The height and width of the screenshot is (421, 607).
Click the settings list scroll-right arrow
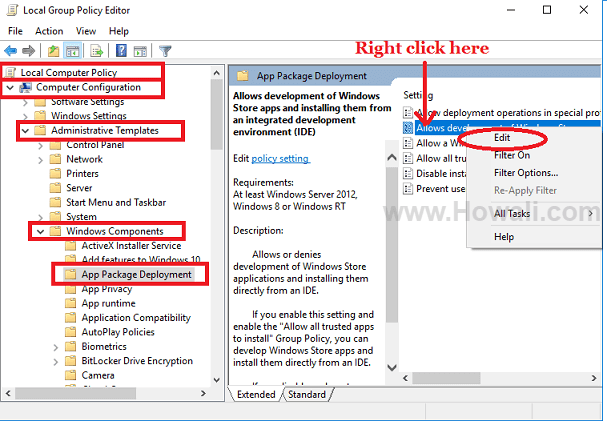(594, 378)
